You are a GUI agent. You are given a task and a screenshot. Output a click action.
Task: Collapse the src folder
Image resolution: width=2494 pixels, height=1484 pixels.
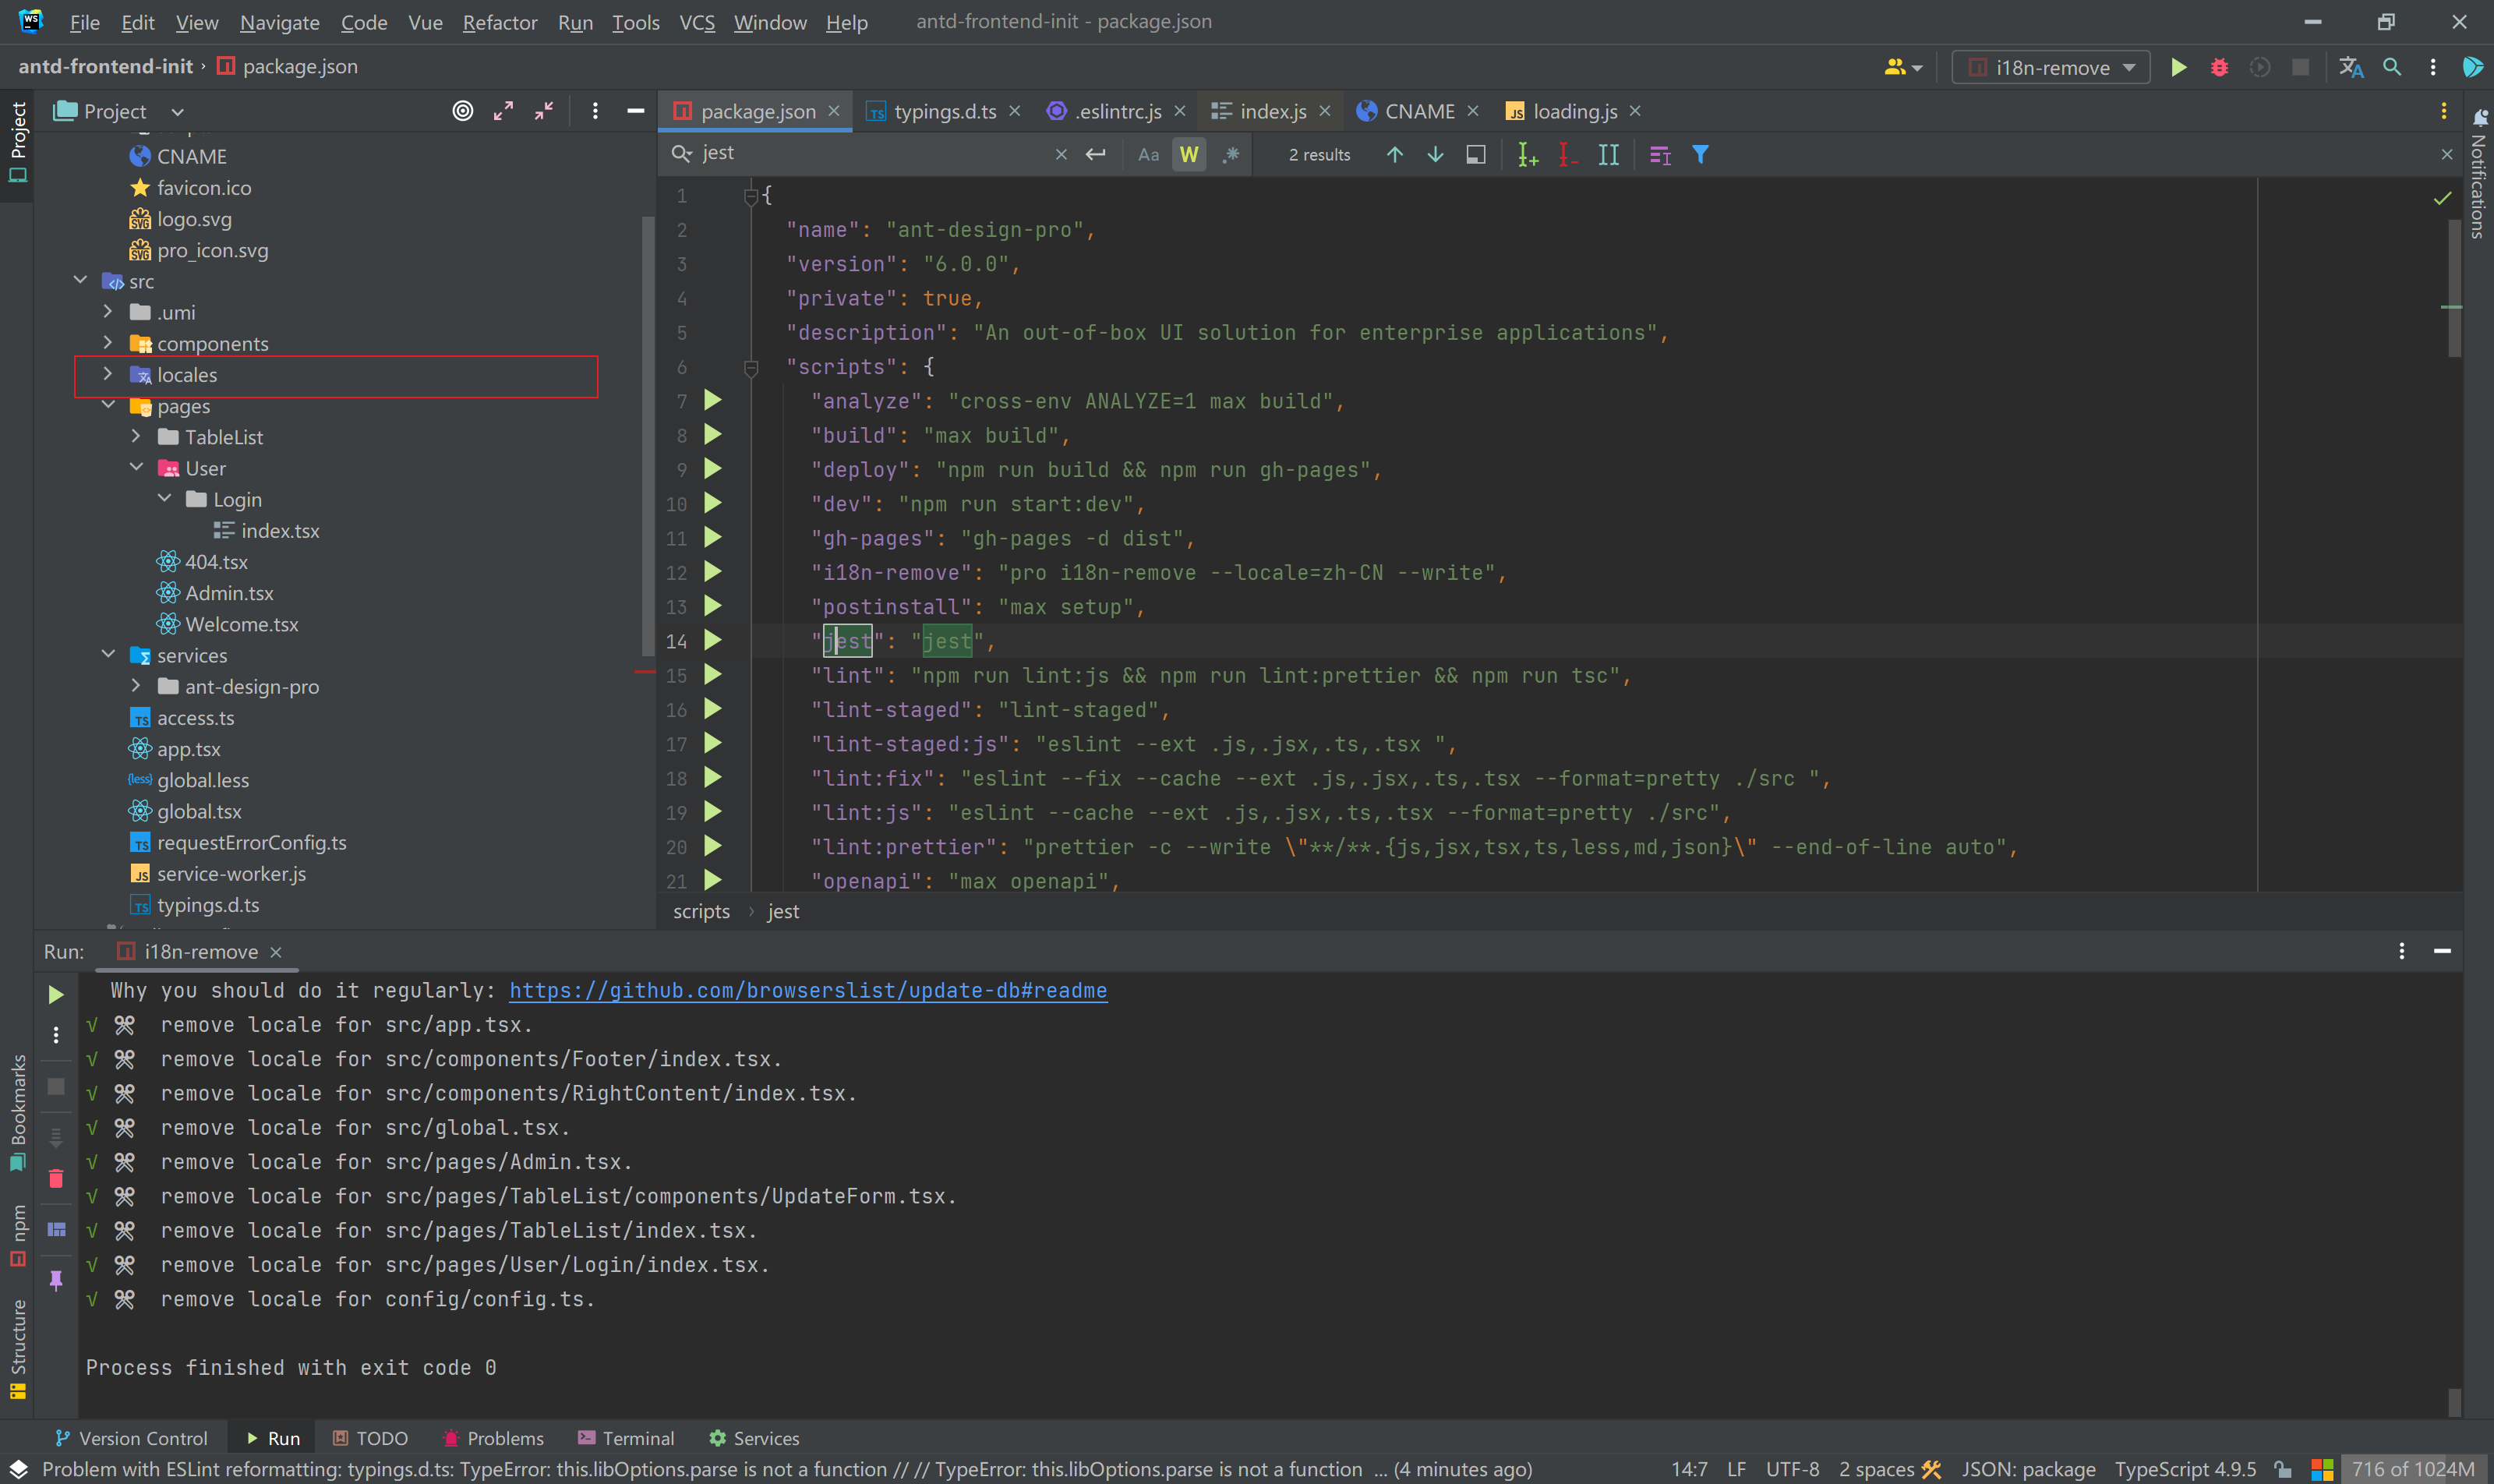coord(80,281)
